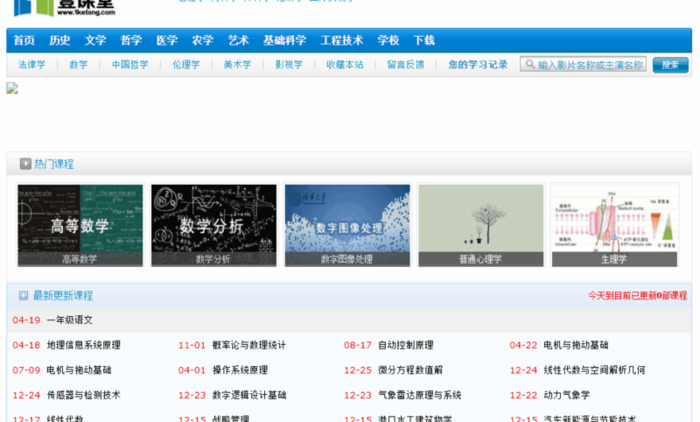Focus the search input field
Screen dimensions: 700x422
pyautogui.click(x=583, y=64)
